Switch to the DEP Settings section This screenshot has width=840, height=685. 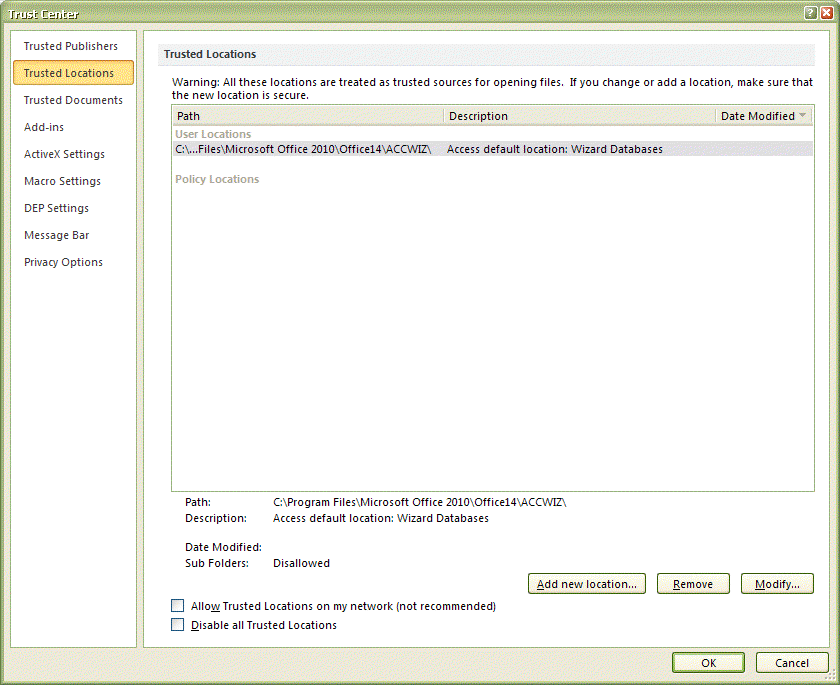click(x=56, y=208)
